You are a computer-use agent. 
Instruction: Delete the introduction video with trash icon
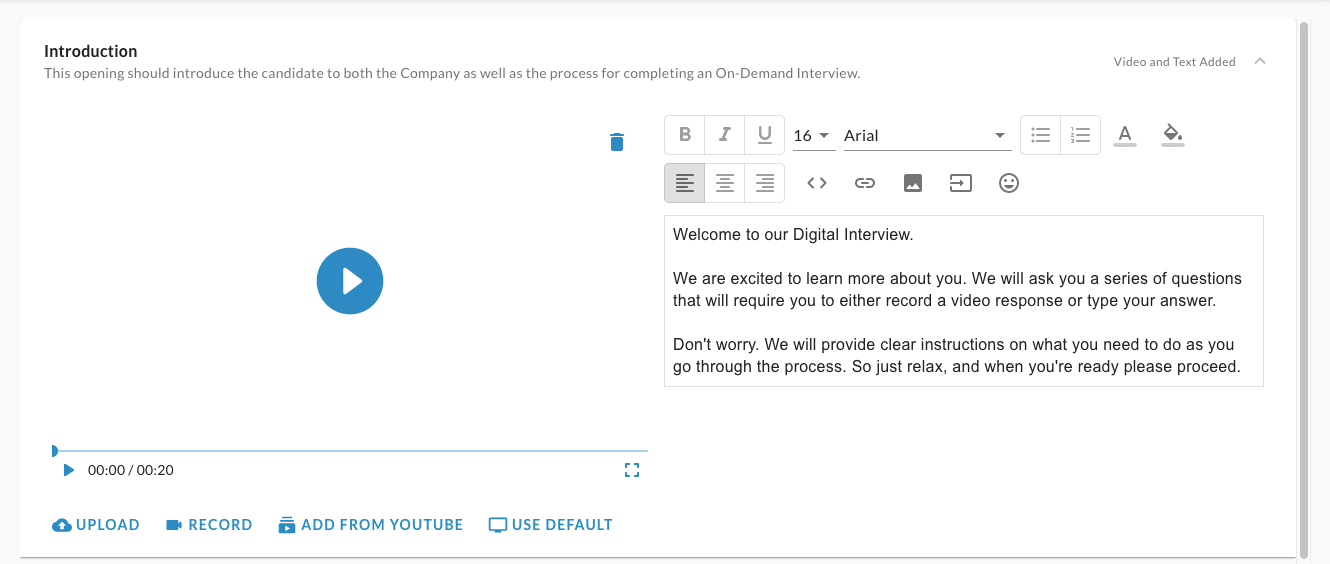click(x=617, y=142)
